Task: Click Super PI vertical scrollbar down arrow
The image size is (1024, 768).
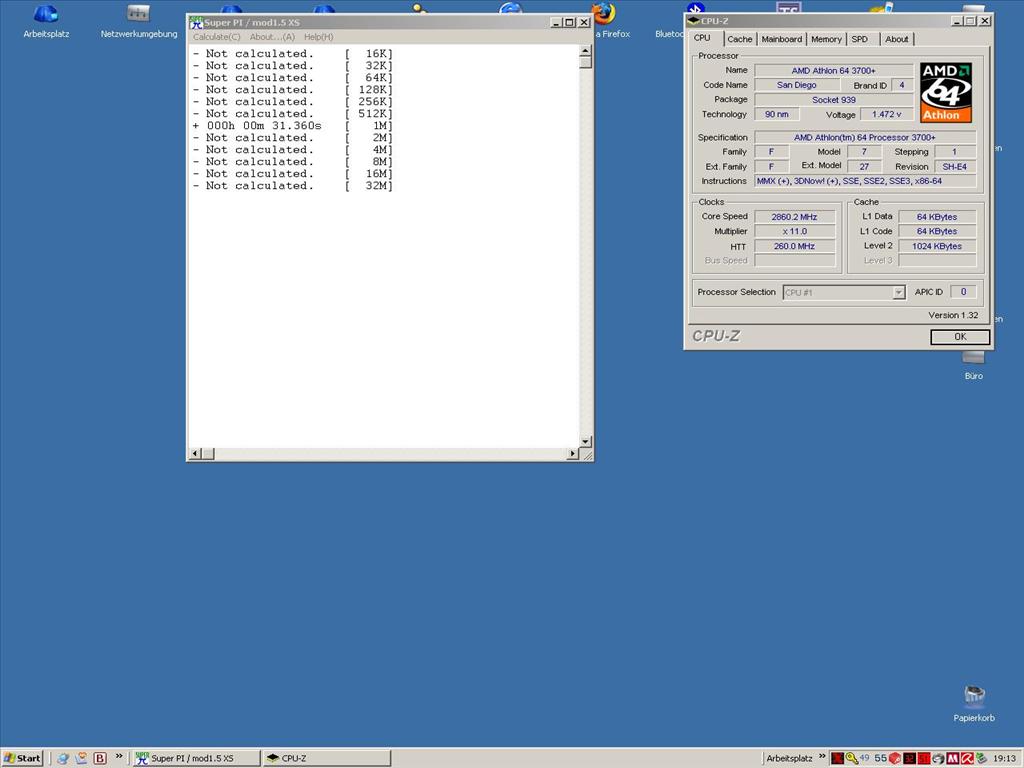Action: click(585, 441)
